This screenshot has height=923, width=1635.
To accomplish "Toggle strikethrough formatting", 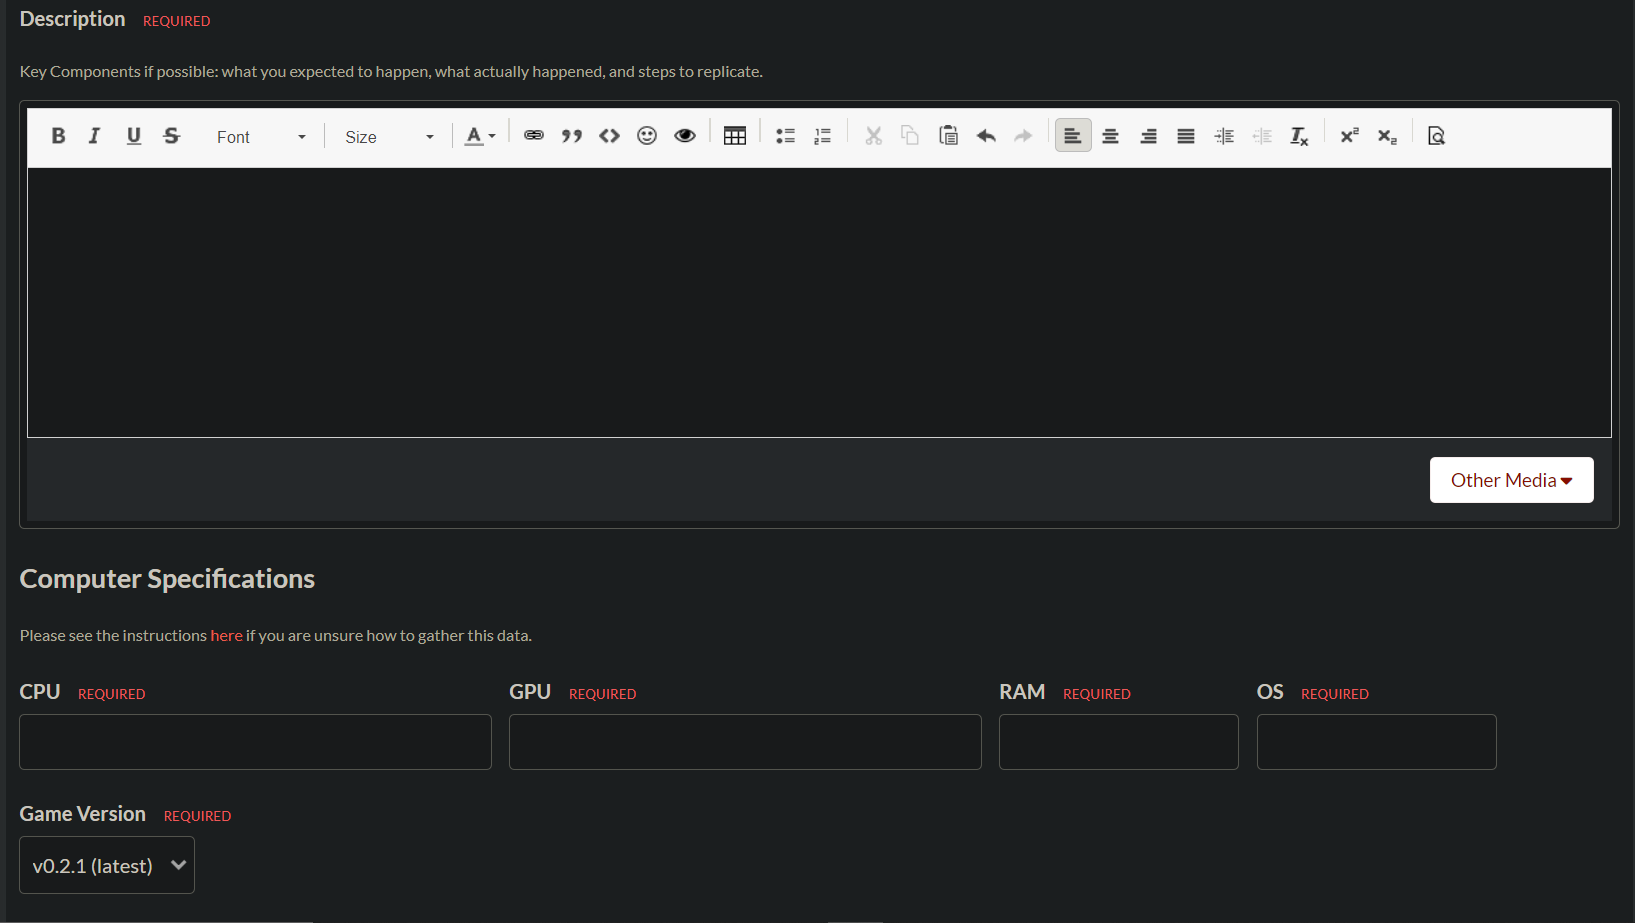I will point(172,136).
